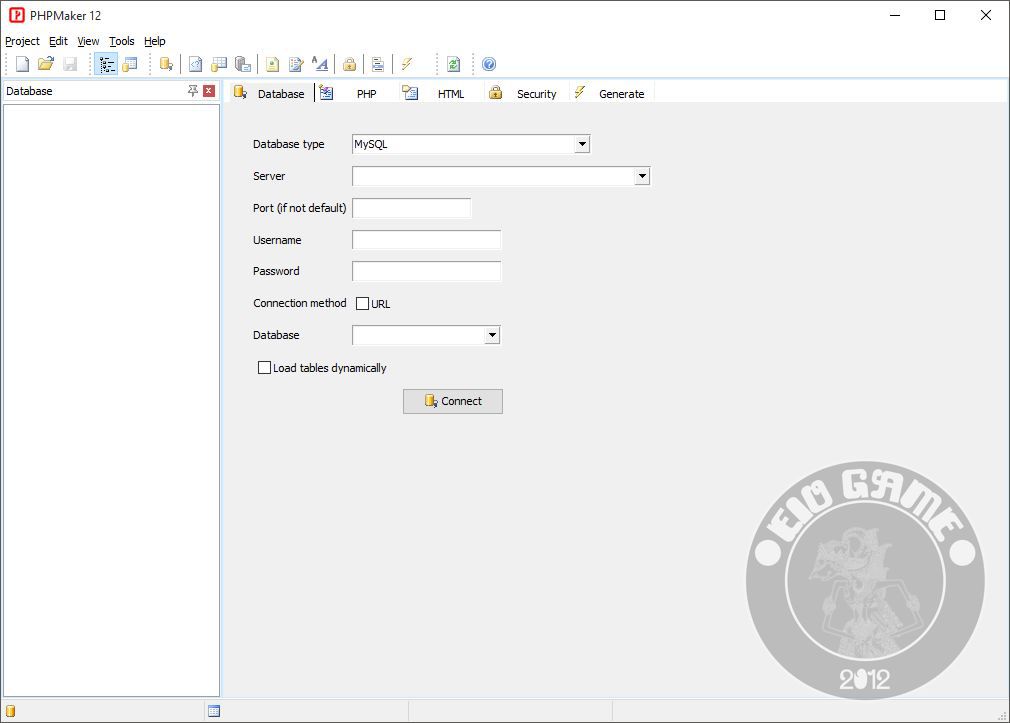Enable the URL connection method checkbox

pyautogui.click(x=363, y=304)
